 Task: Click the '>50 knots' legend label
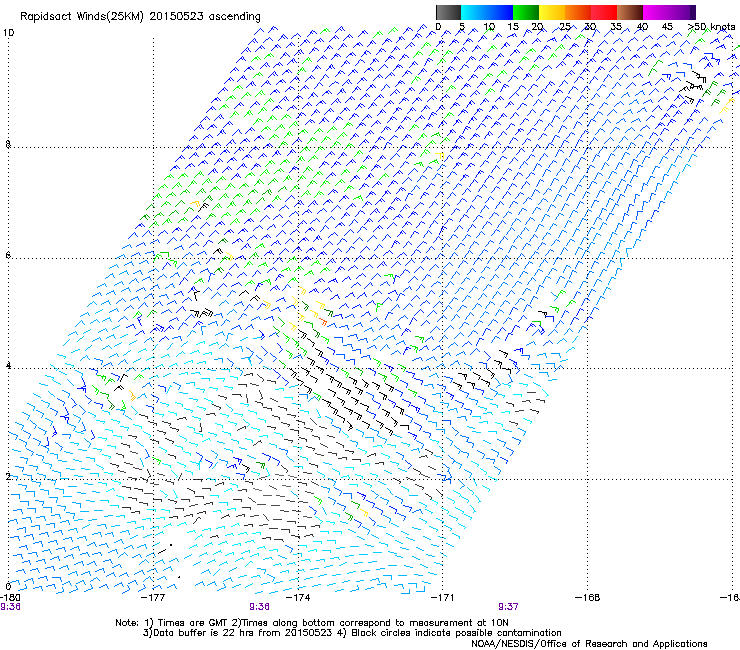pos(711,27)
